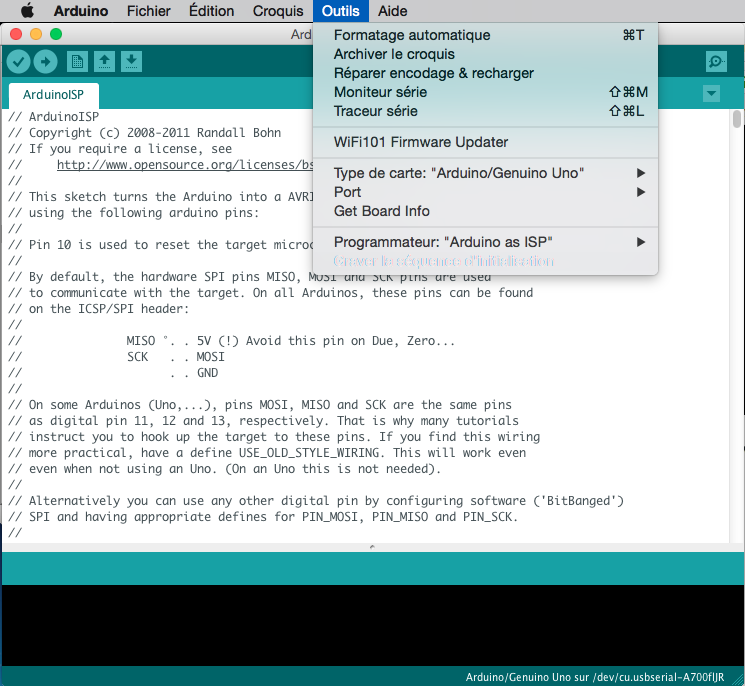Expand the Port submenu
This screenshot has height=686, width=745.
click(485, 192)
